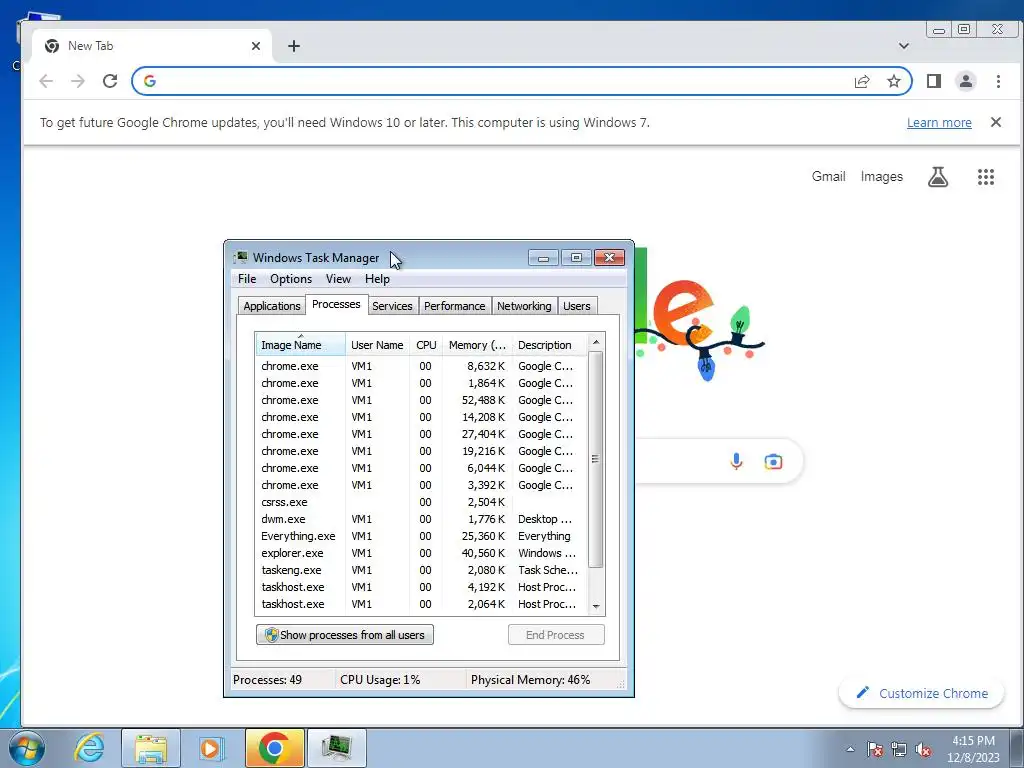Image resolution: width=1024 pixels, height=768 pixels.
Task: Open the Gmail link
Action: pos(828,176)
